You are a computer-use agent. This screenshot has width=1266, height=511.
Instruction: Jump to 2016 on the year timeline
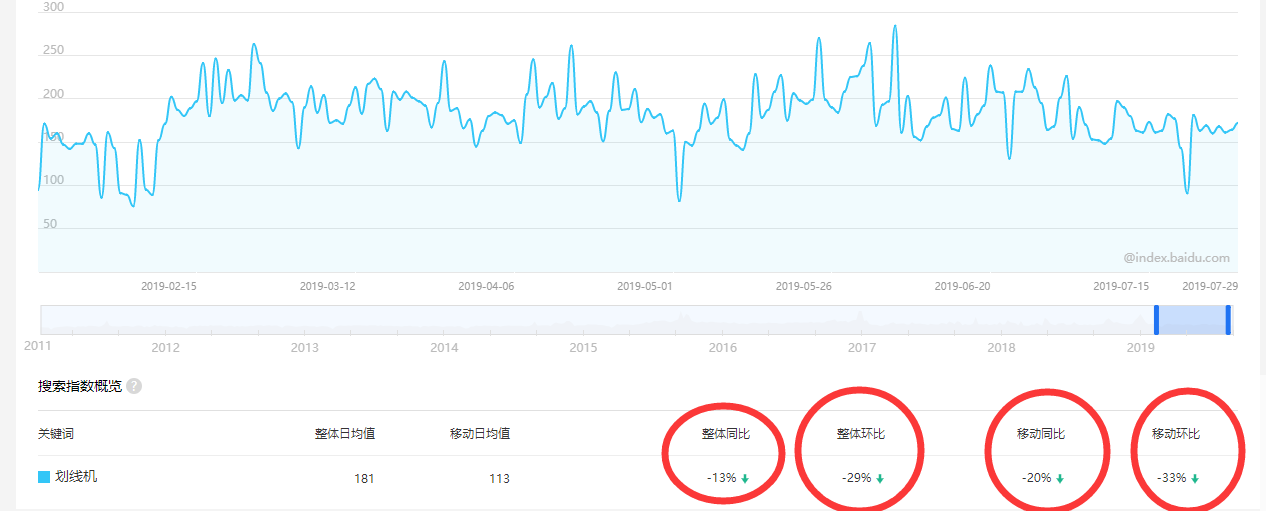722,348
